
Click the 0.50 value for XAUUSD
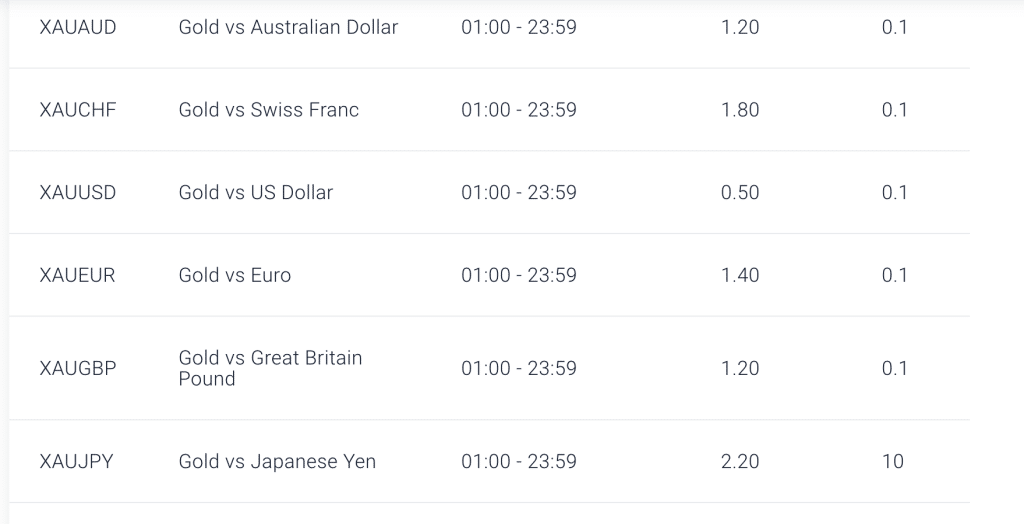click(740, 193)
